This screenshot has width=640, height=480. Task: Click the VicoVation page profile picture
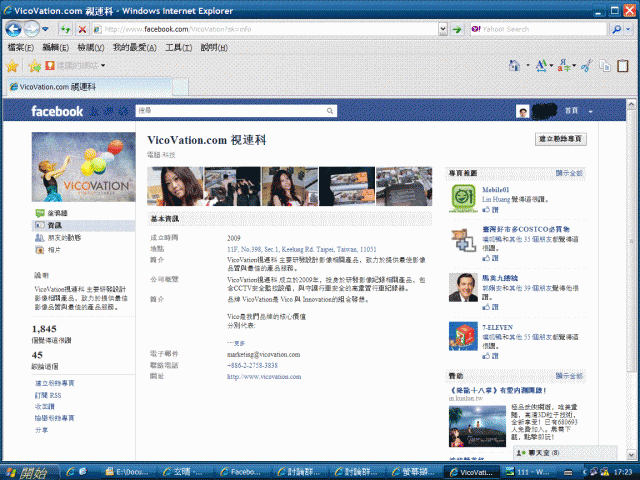coord(84,167)
